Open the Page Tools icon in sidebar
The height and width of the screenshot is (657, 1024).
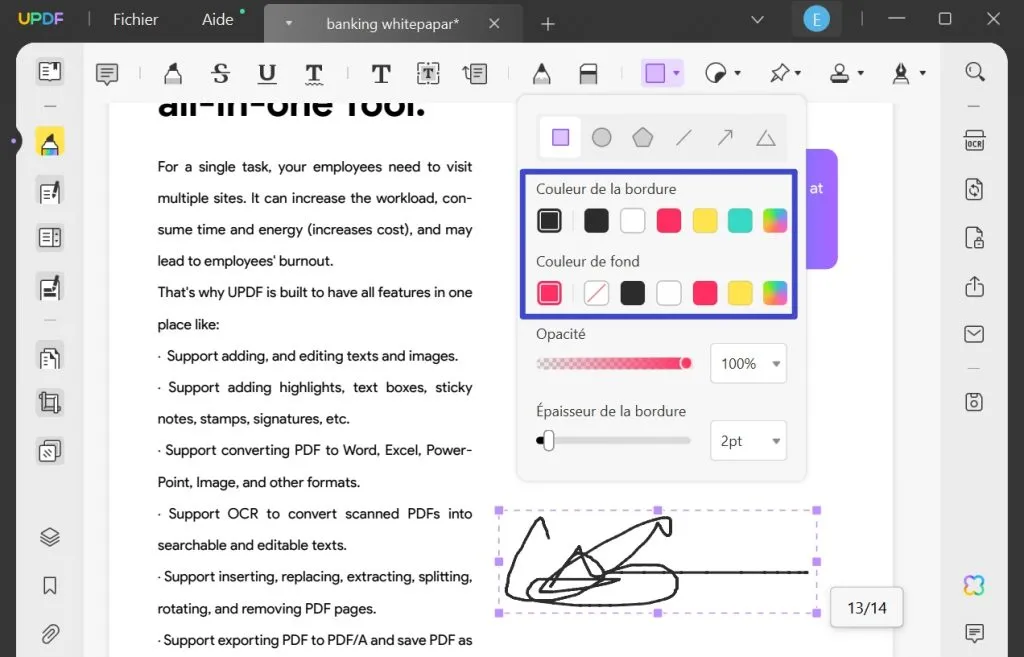pos(50,451)
